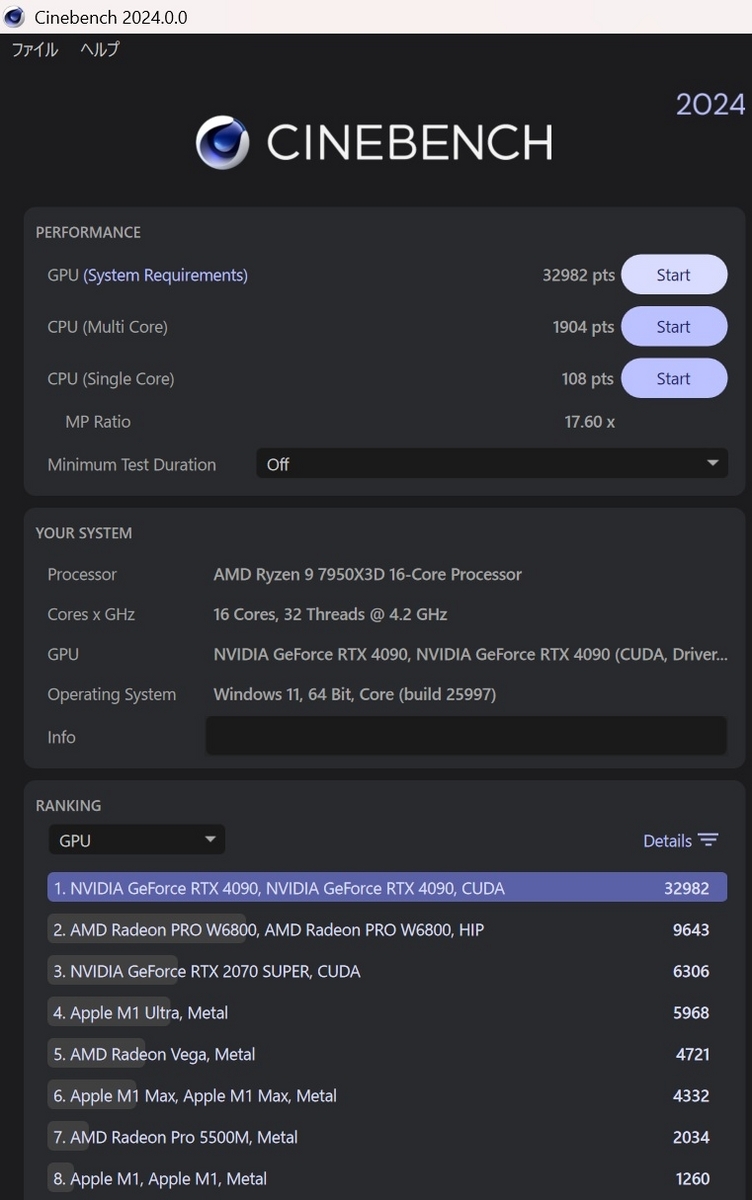The image size is (752, 1200).
Task: Click the Info input field
Action: pyautogui.click(x=466, y=736)
